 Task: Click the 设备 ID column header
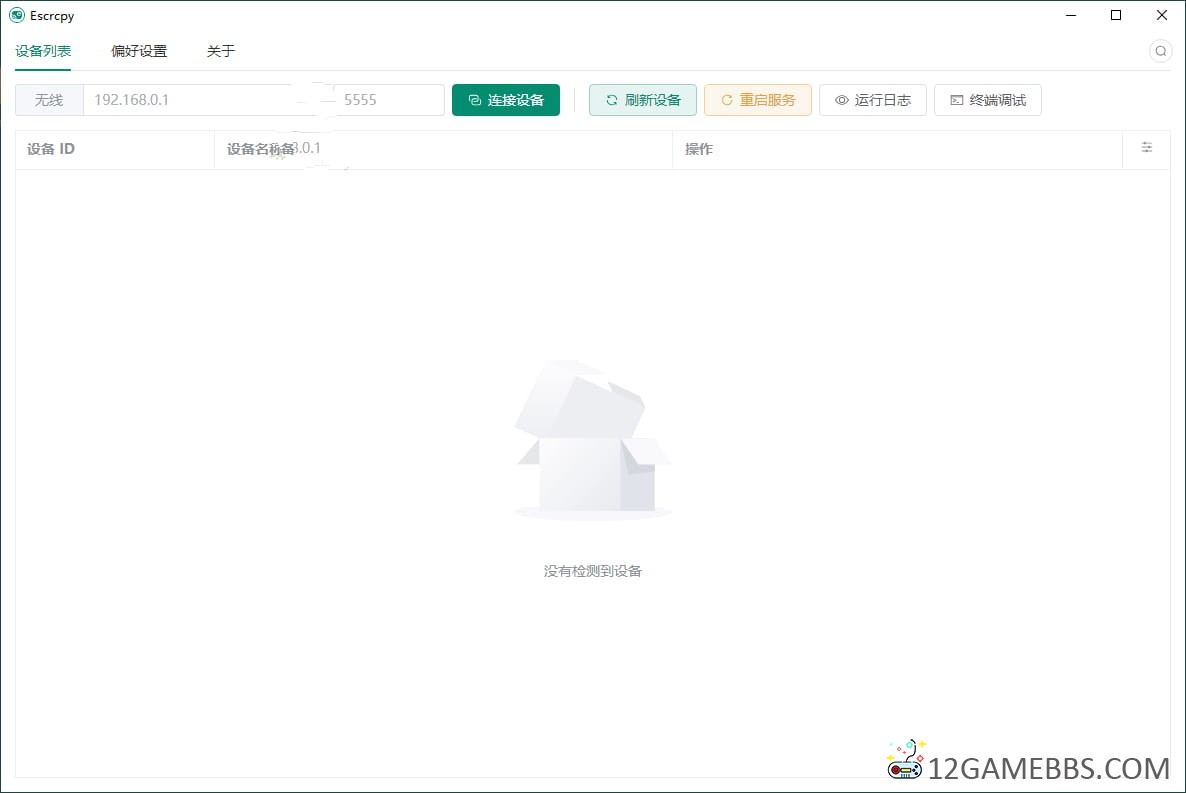pos(51,149)
